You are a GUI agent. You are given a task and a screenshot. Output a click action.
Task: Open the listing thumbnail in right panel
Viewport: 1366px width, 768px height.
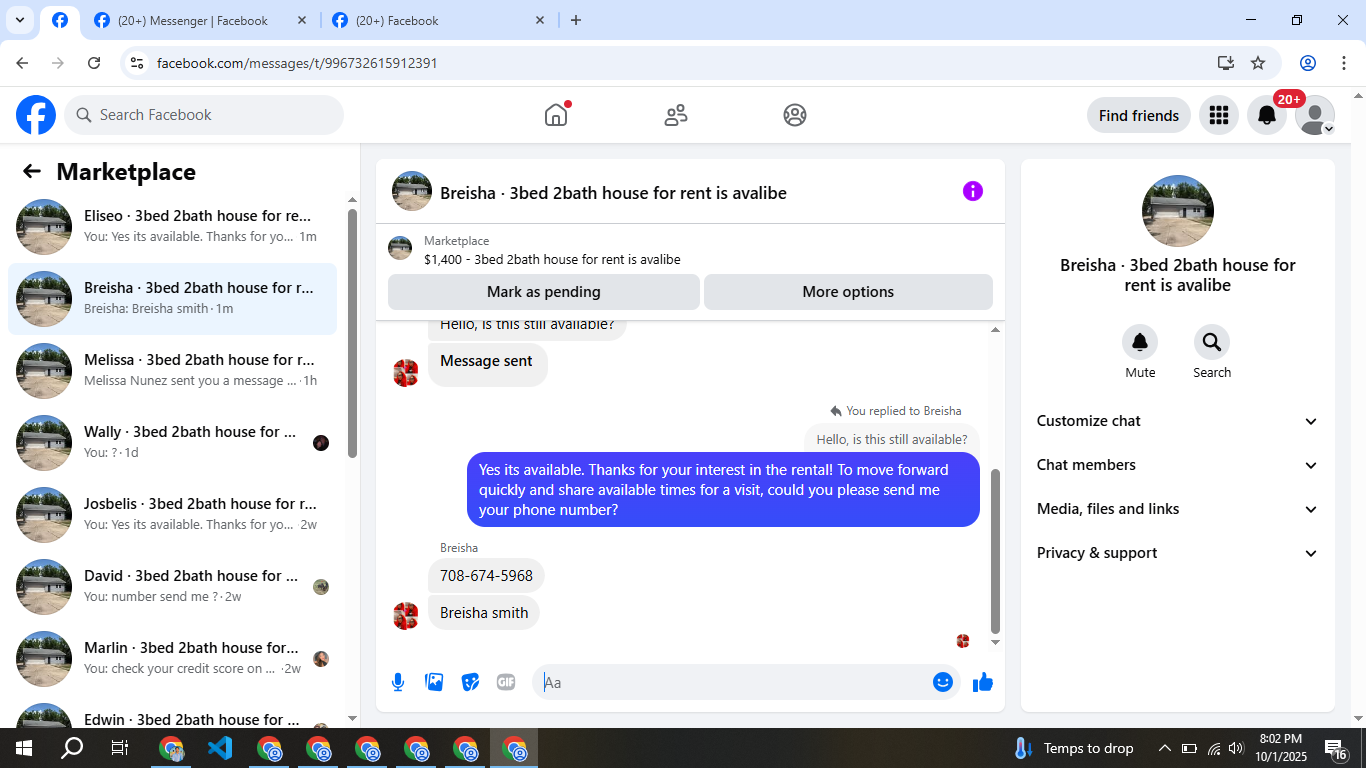click(1178, 211)
